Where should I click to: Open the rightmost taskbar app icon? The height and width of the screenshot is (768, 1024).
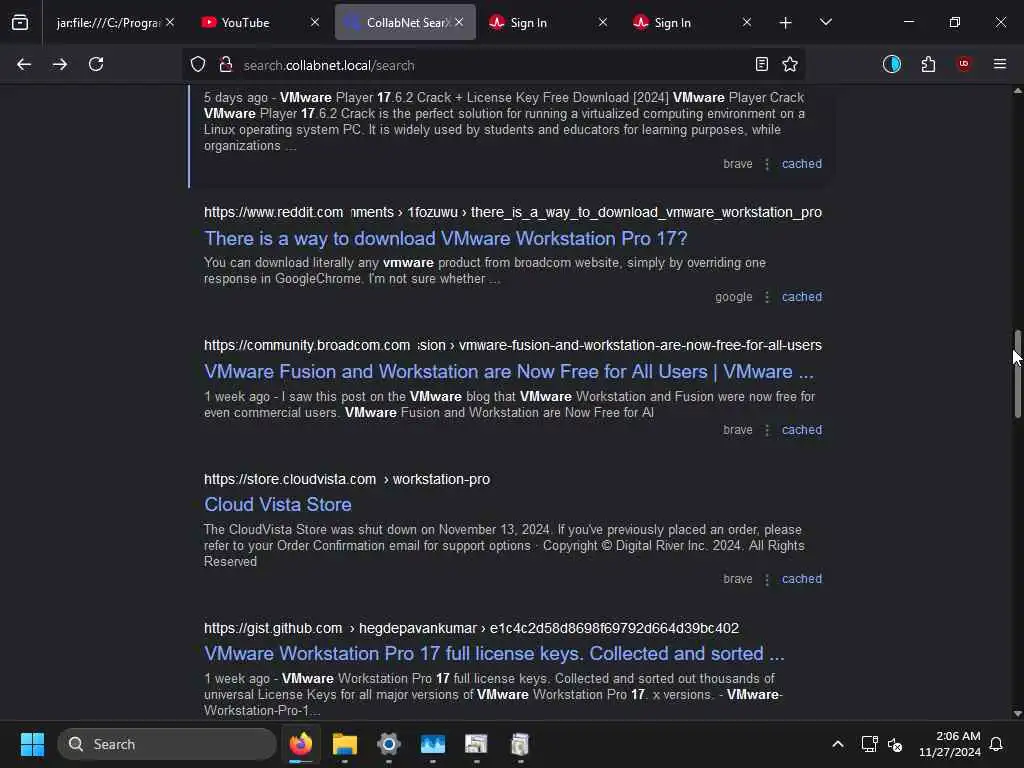tap(520, 744)
